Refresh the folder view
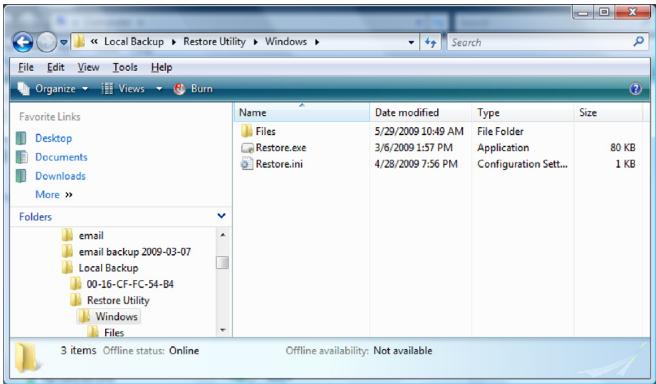 click(x=430, y=42)
